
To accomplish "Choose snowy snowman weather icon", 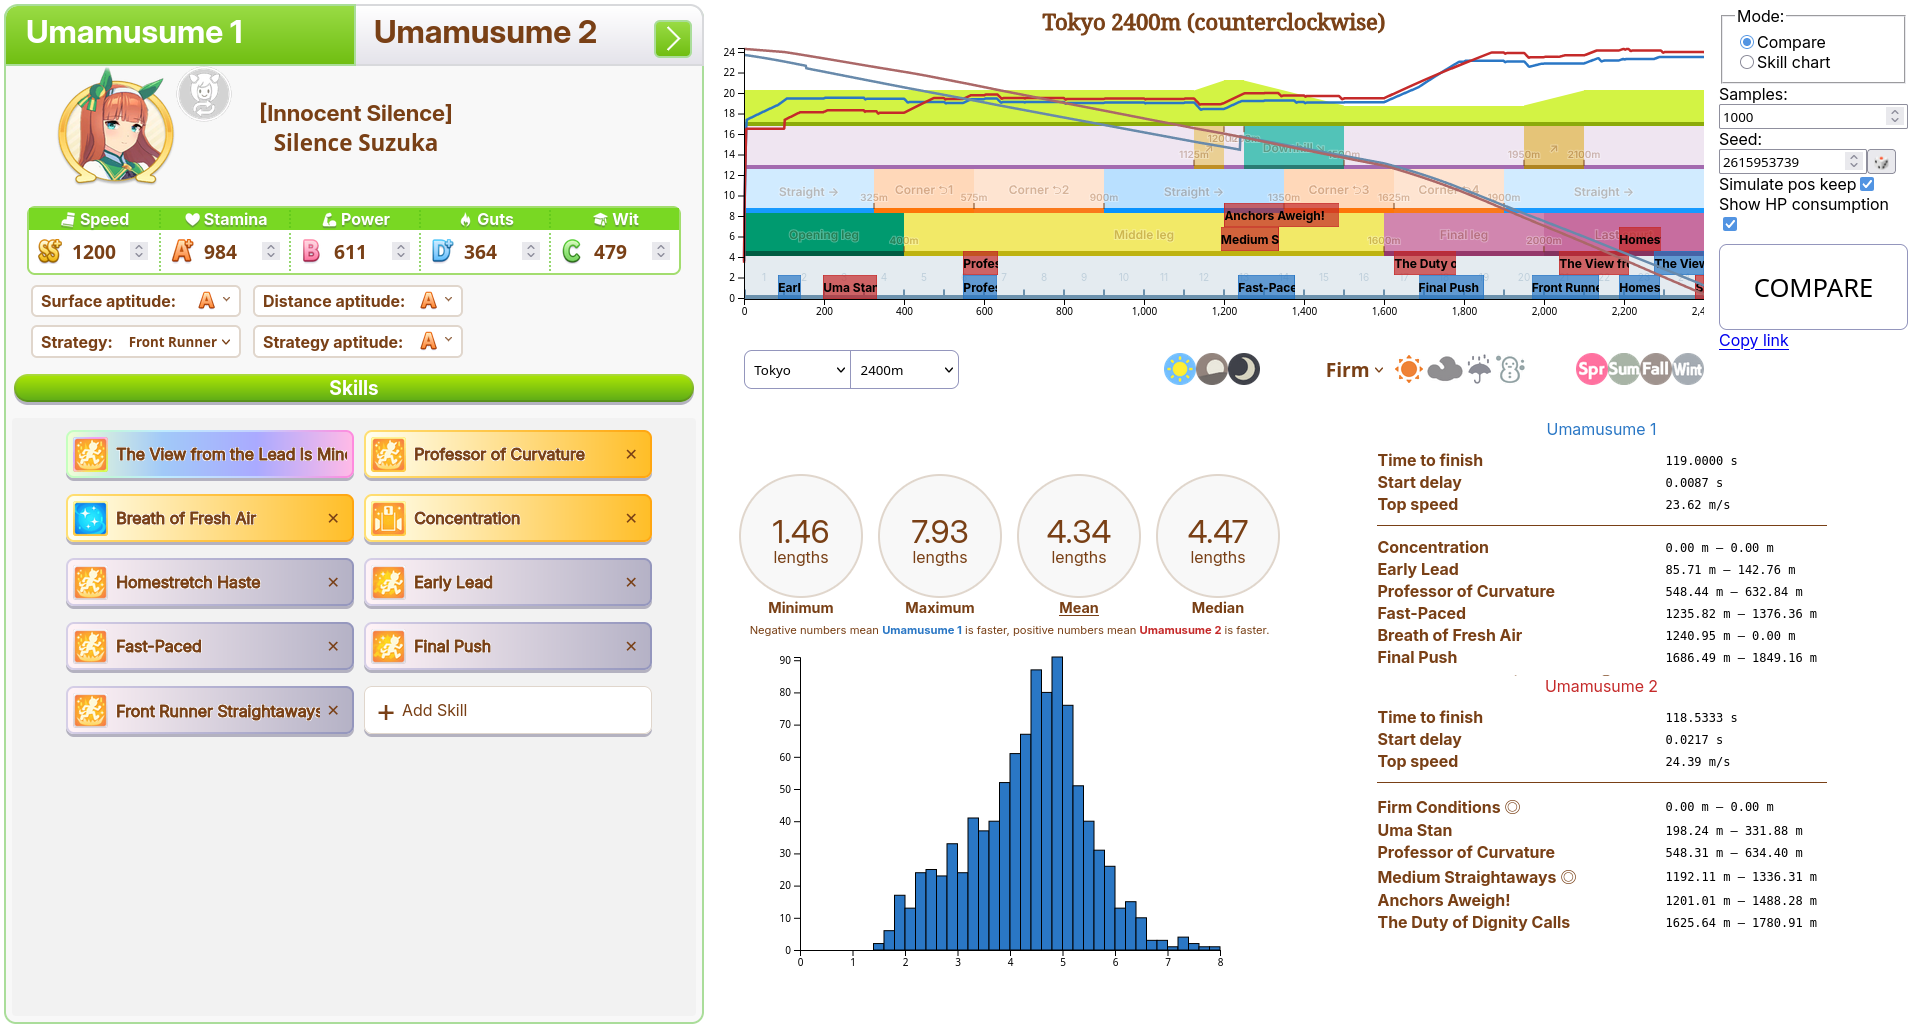I will click(1511, 369).
